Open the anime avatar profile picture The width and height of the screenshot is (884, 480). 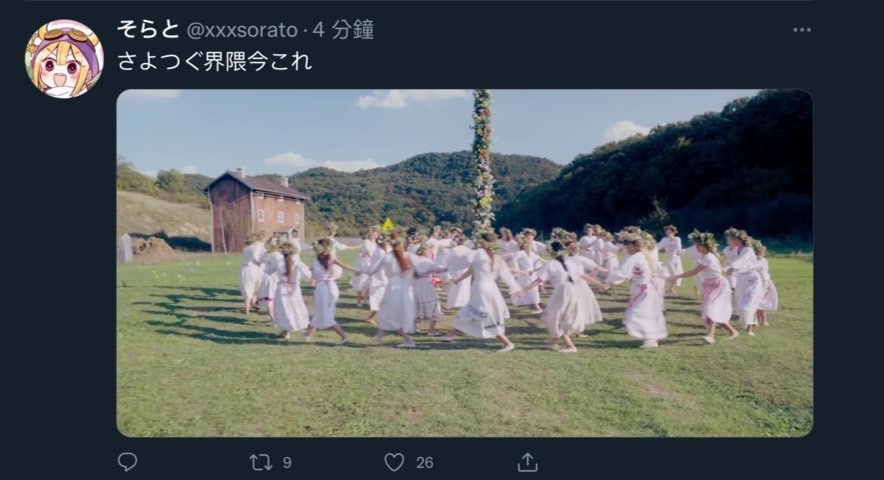(x=64, y=59)
